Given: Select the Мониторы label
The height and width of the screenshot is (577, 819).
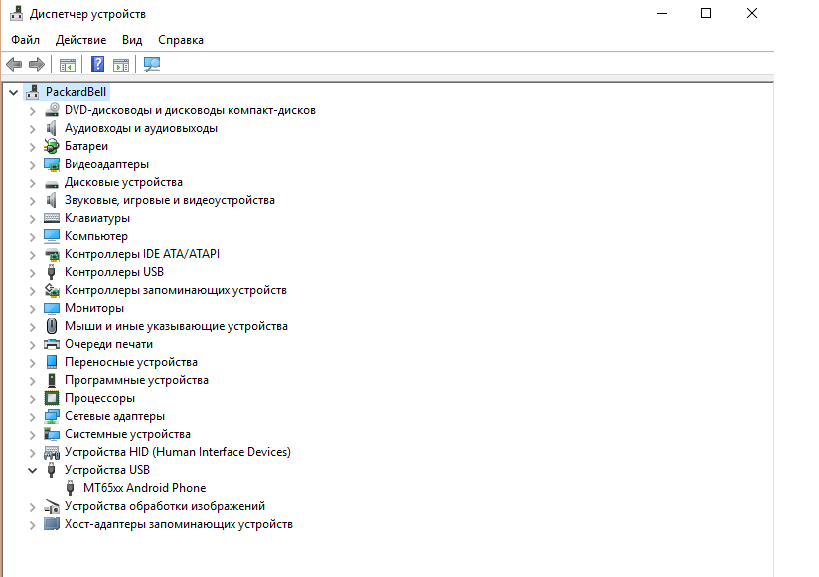Looking at the screenshot, I should (x=94, y=308).
